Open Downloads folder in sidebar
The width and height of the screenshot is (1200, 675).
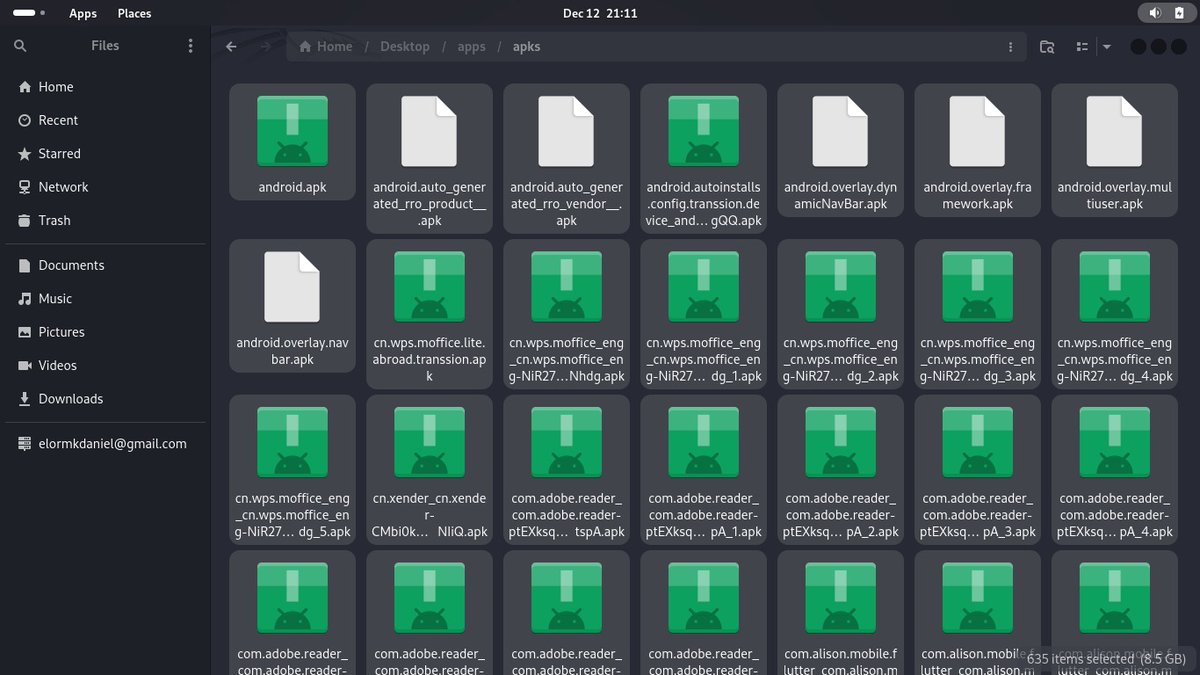coord(105,399)
